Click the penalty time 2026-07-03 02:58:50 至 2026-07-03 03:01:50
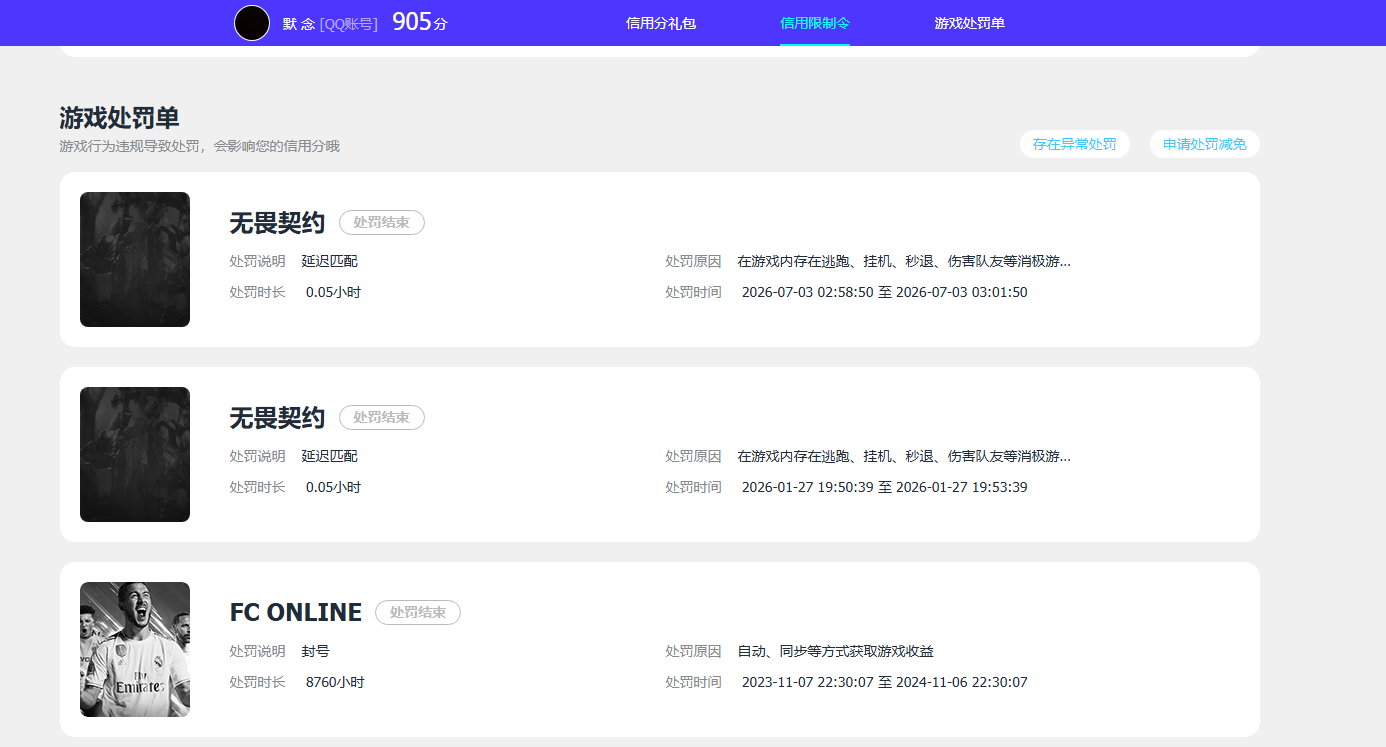 [885, 292]
